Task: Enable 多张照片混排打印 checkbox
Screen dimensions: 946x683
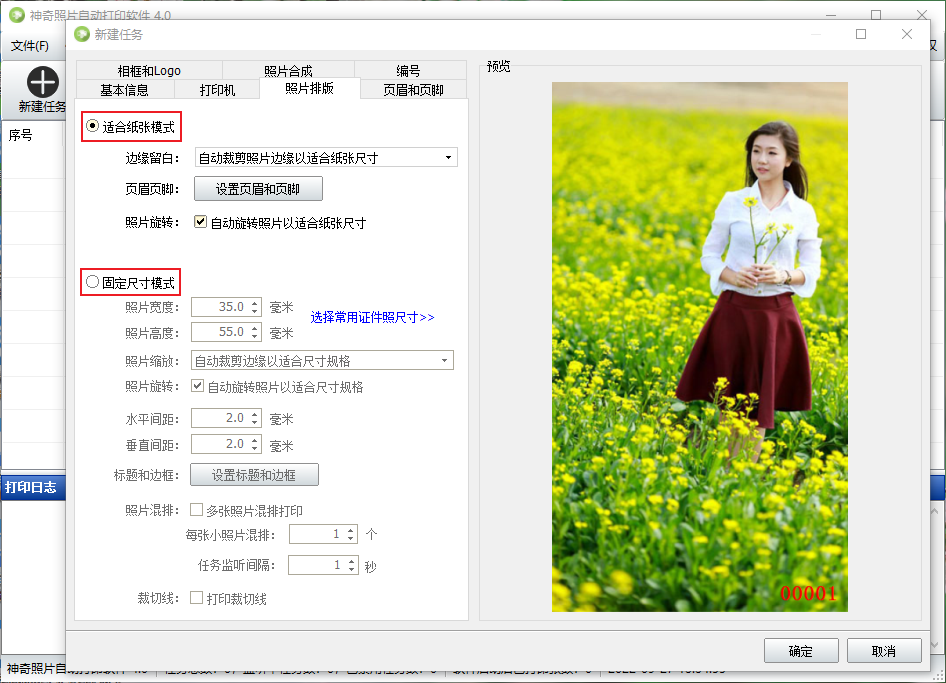Action: 196,510
